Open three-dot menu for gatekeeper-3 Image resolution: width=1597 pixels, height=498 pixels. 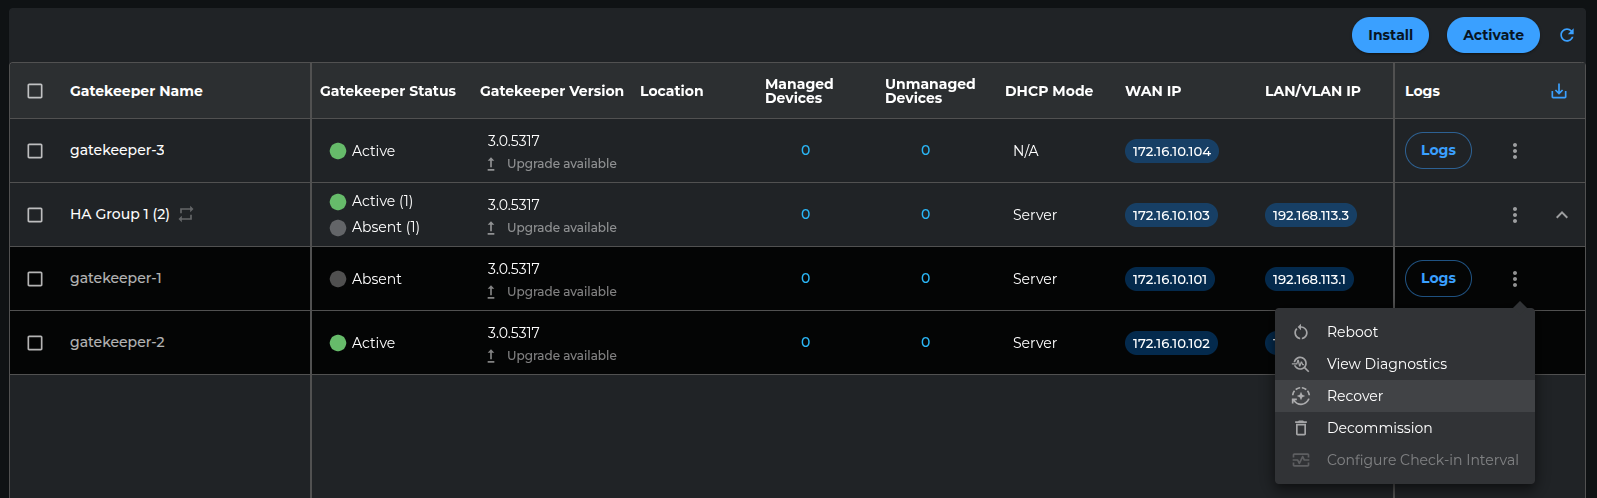coord(1514,151)
